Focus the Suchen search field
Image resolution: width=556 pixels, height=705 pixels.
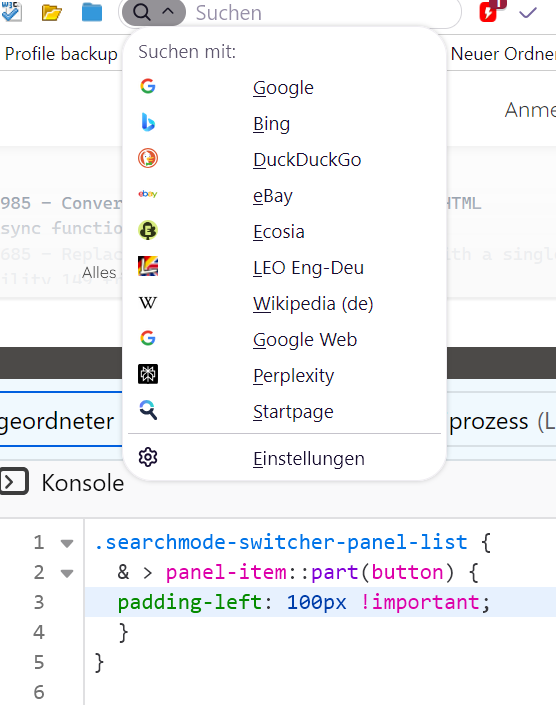pos(324,13)
